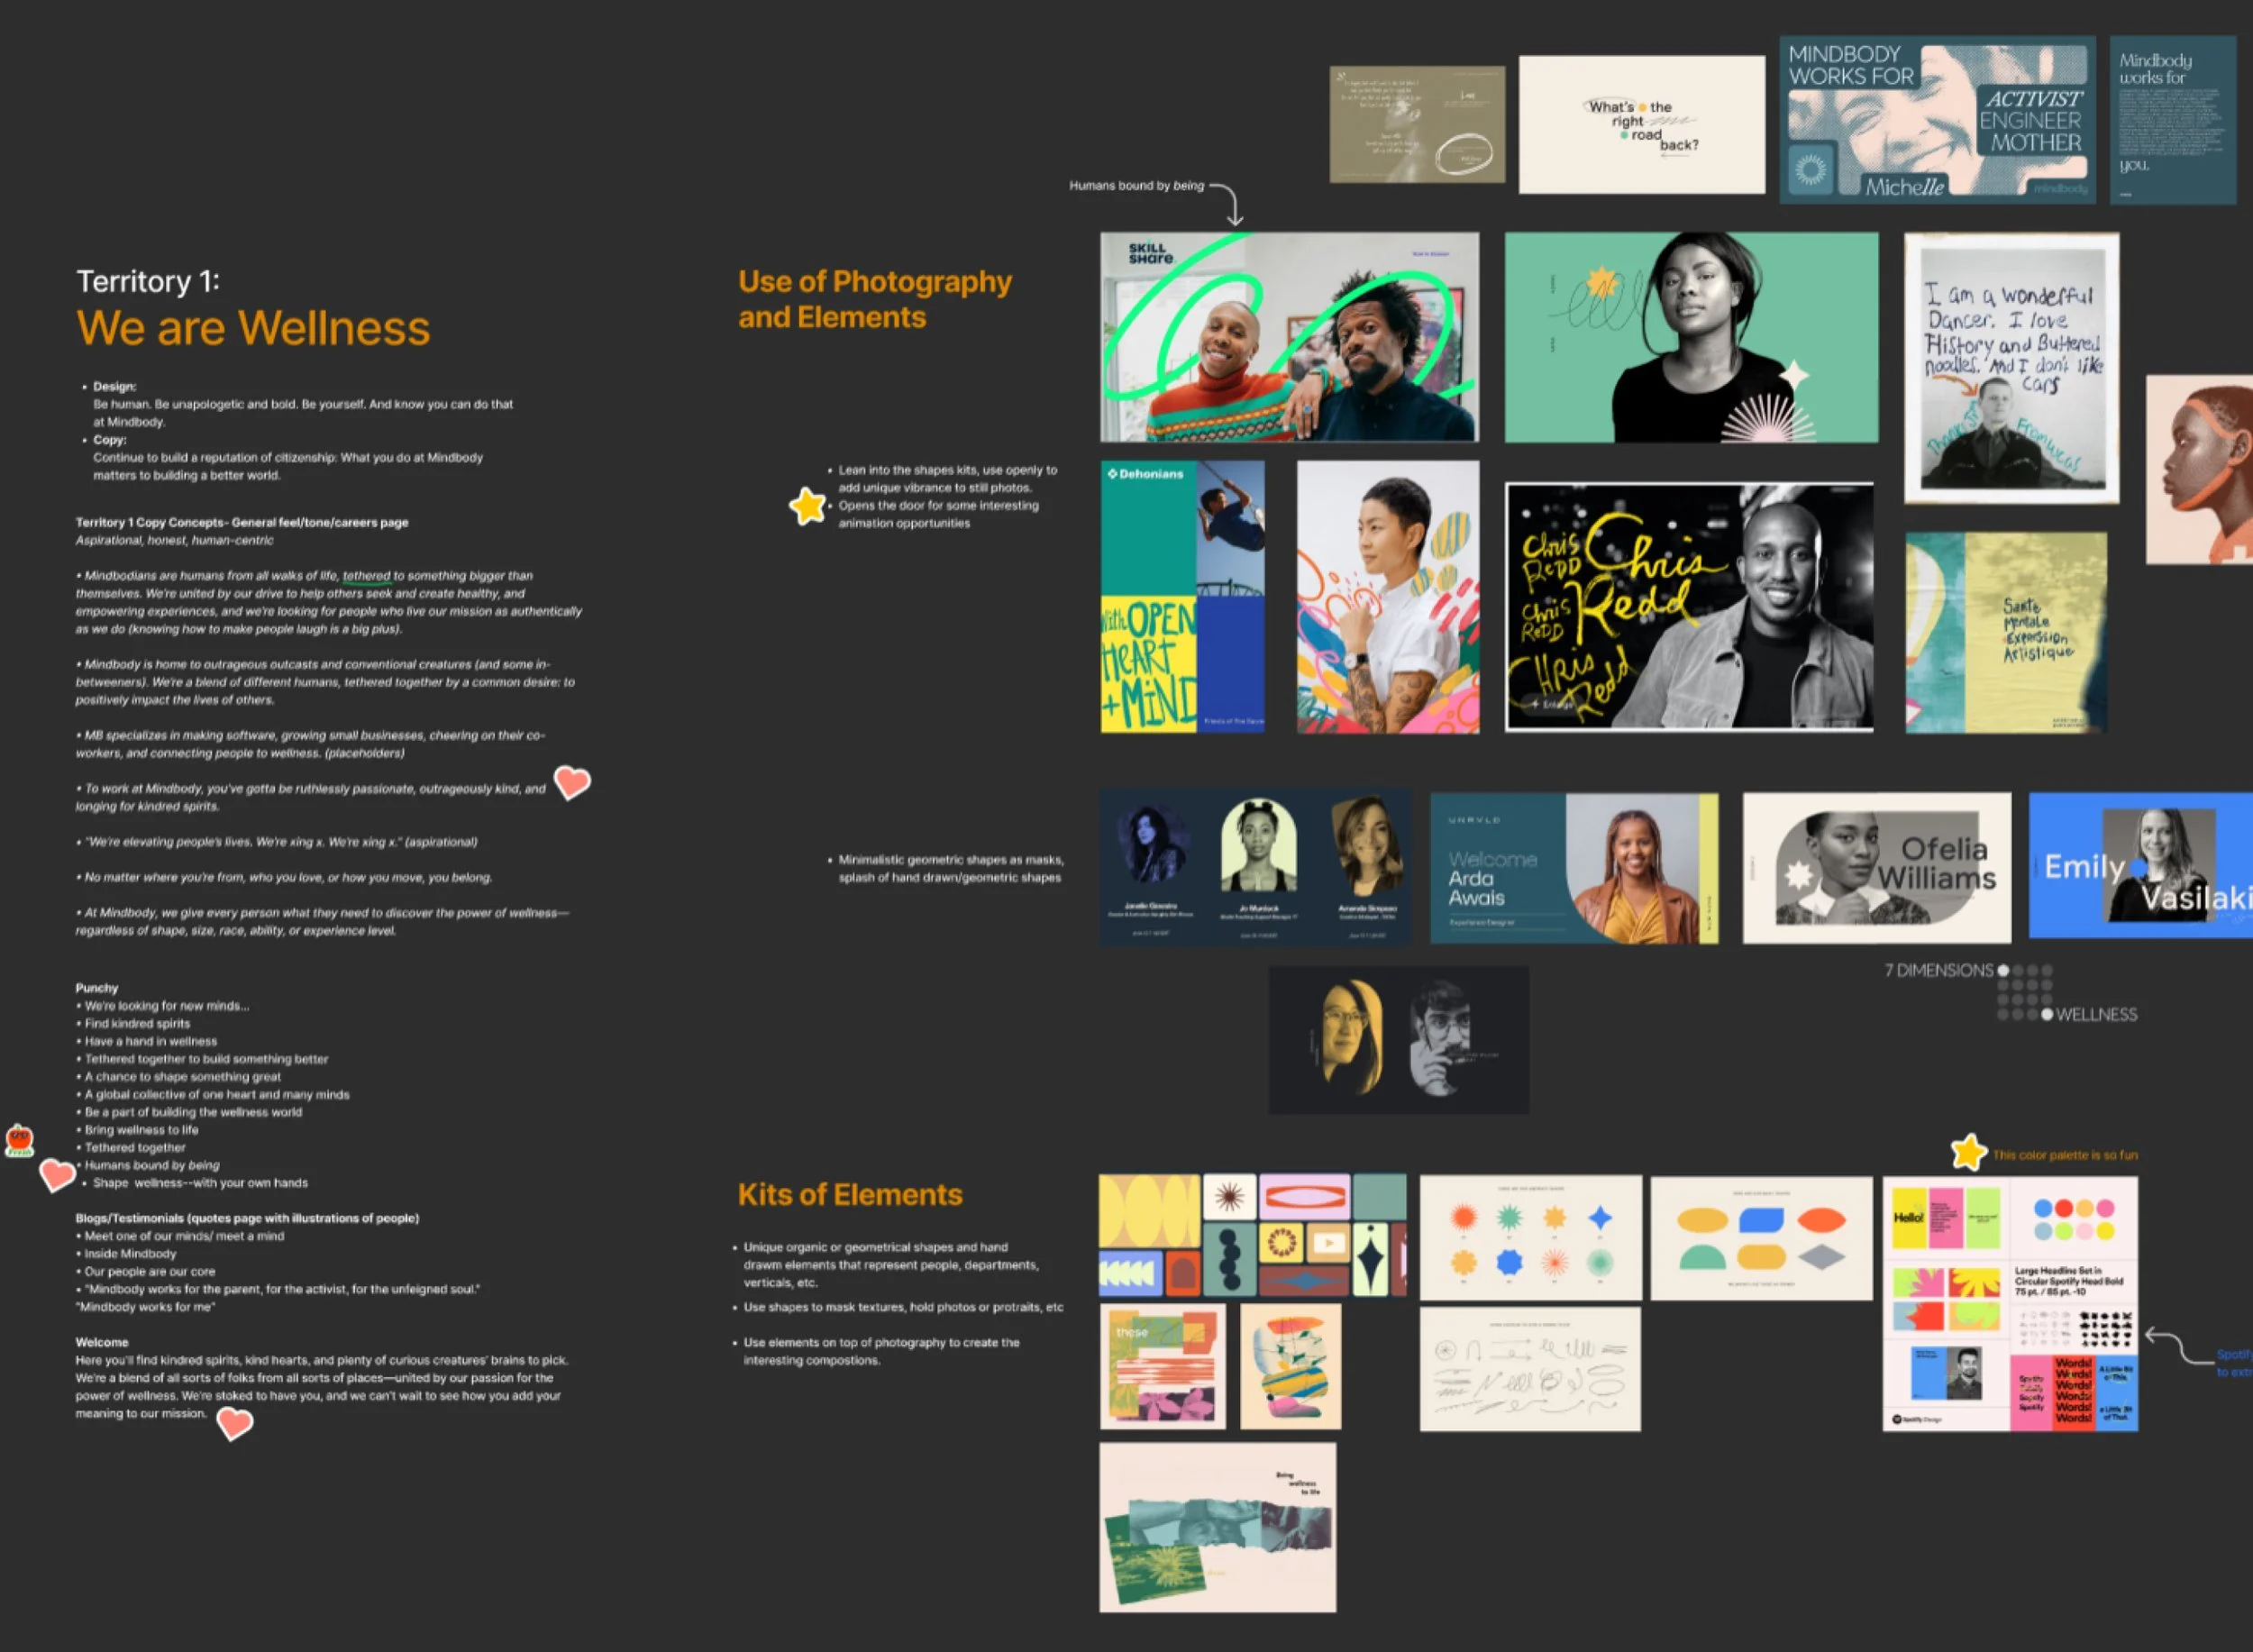Select the 'What's the right road back?' image
2253x1652 pixels.
tap(1641, 124)
